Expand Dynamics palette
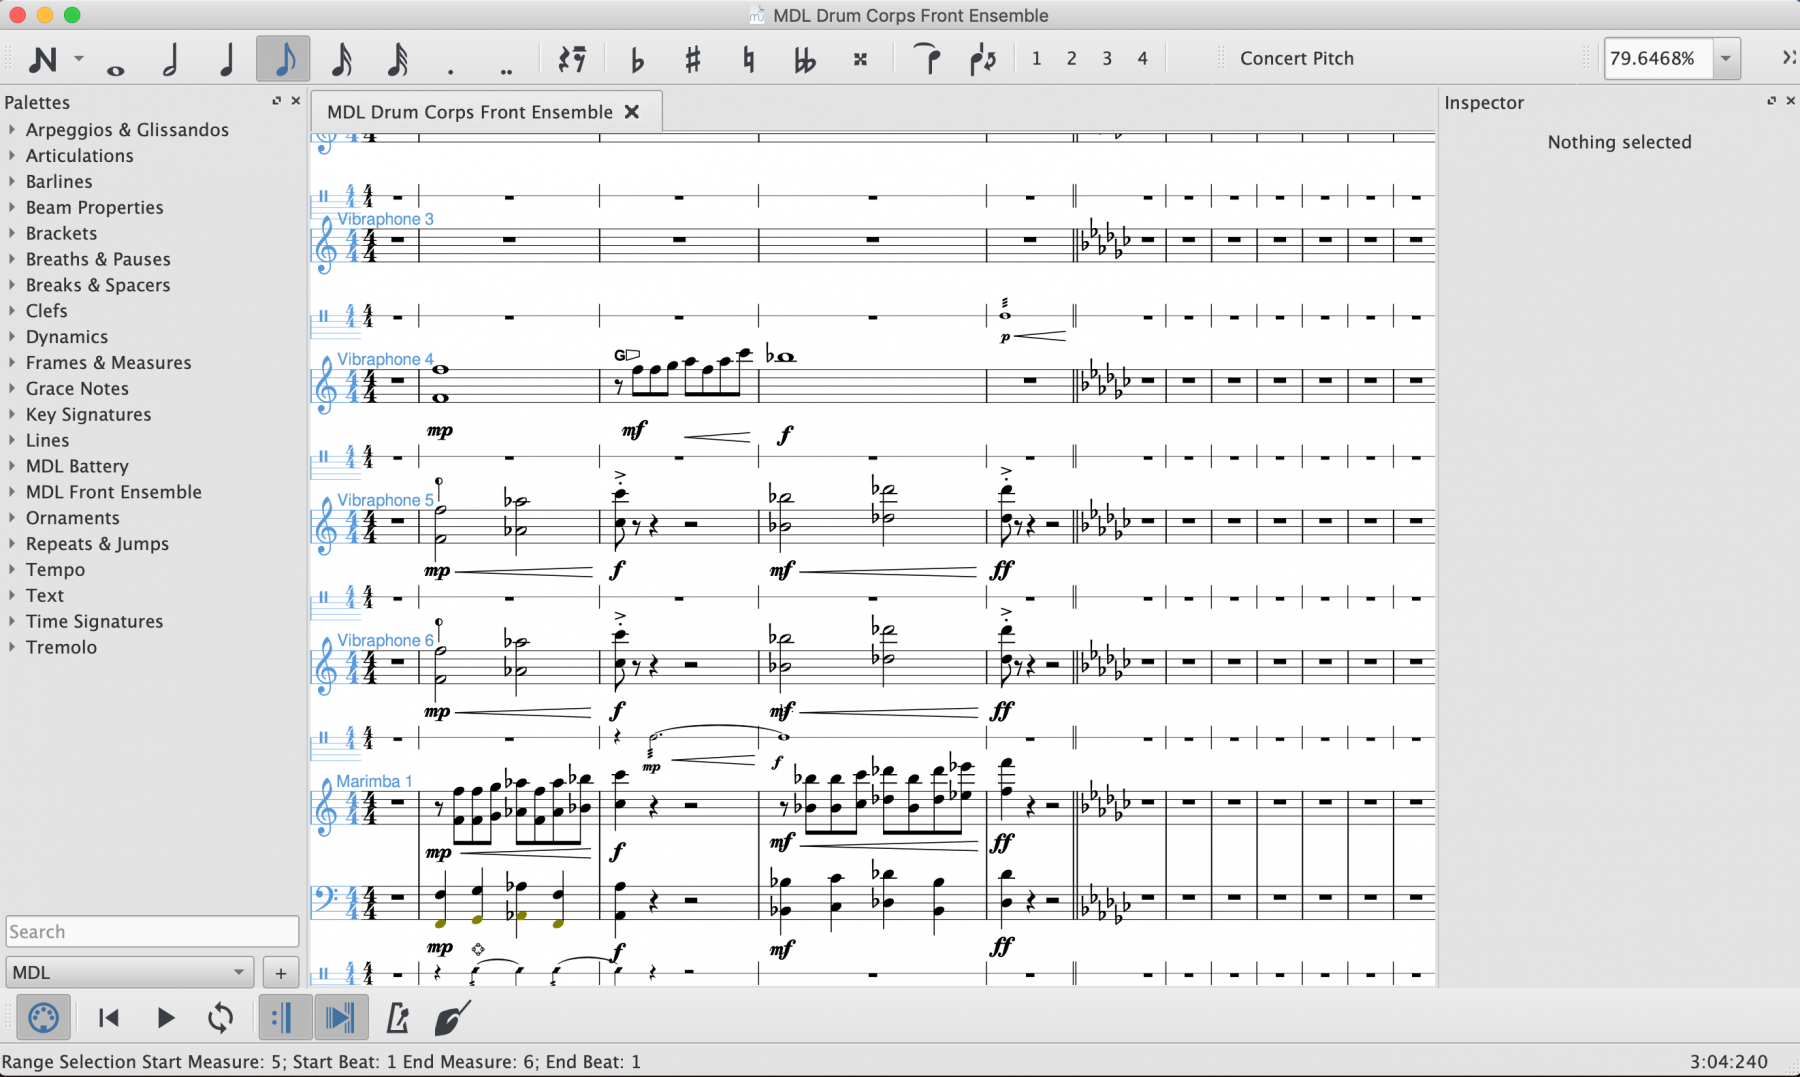 (x=12, y=336)
